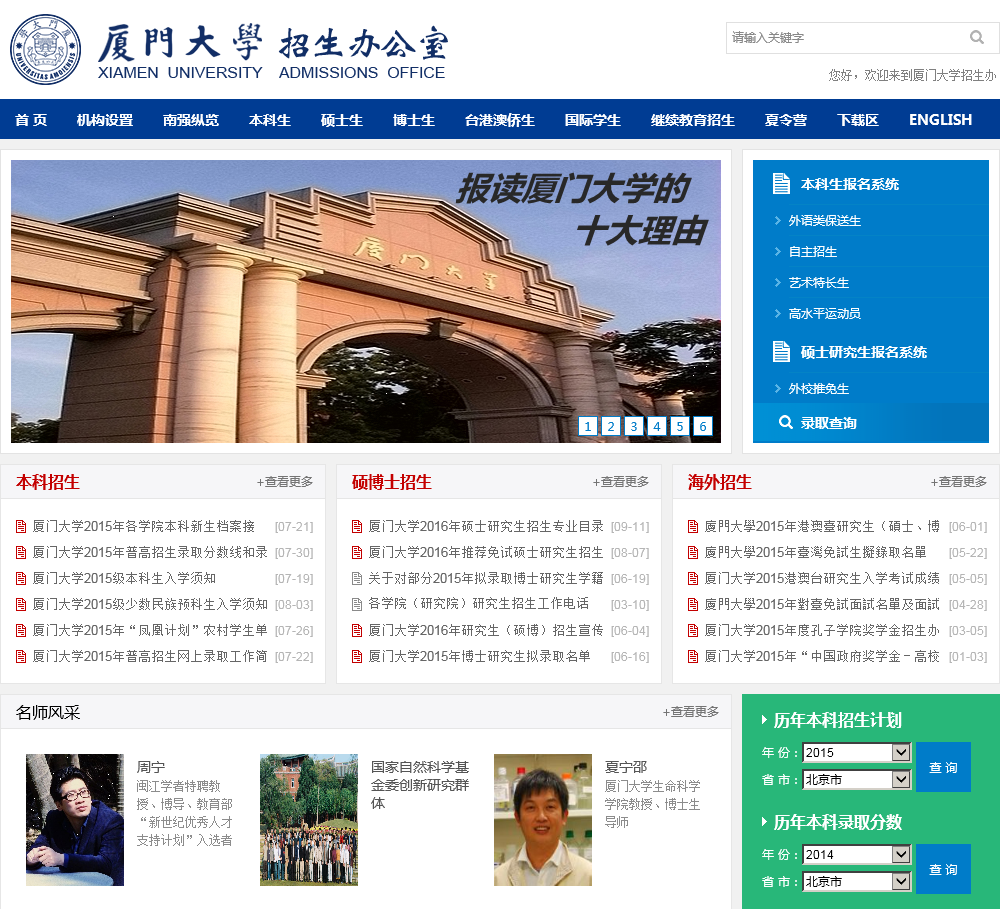The height and width of the screenshot is (909, 1000).
Task: Click document icon beside 本科生报名系统
Action: pos(781,184)
